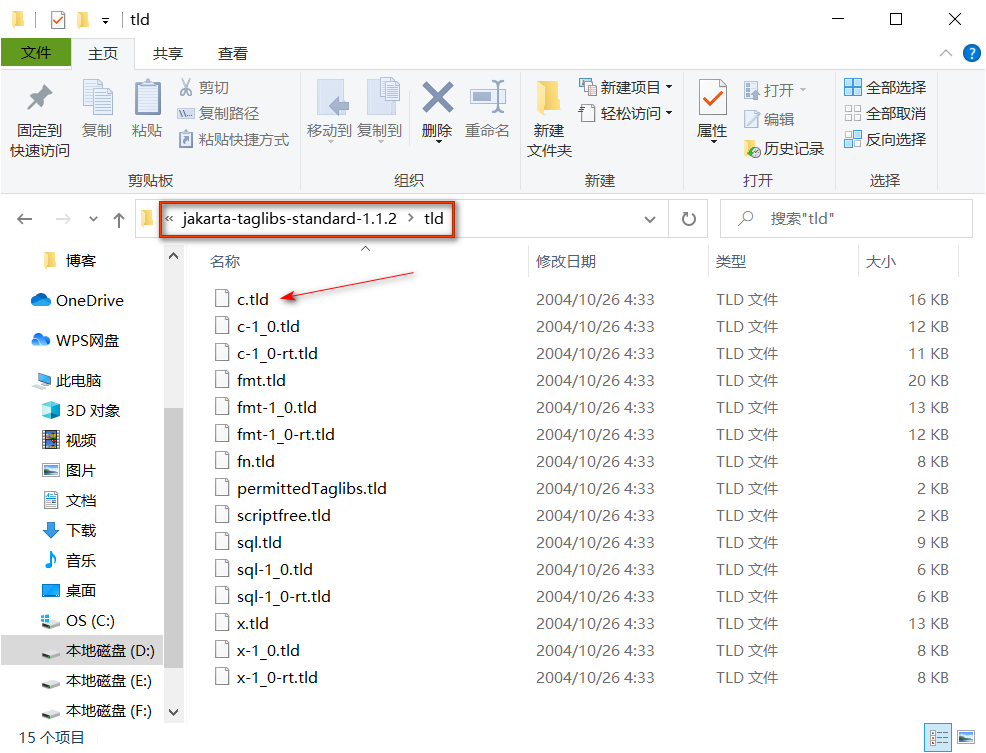Viewport: 986px width, 753px height.
Task: Sort by Name (名称) column header
Action: [225, 261]
